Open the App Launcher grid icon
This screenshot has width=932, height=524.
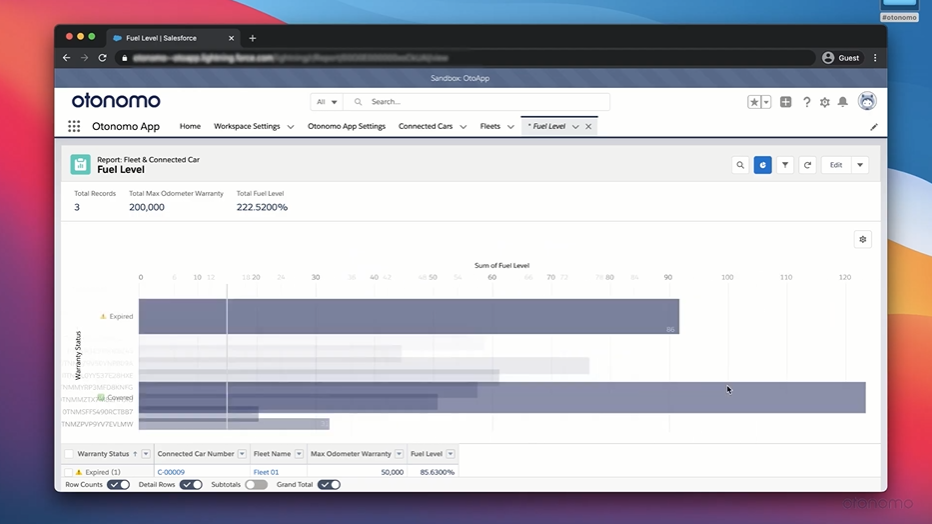pos(74,126)
